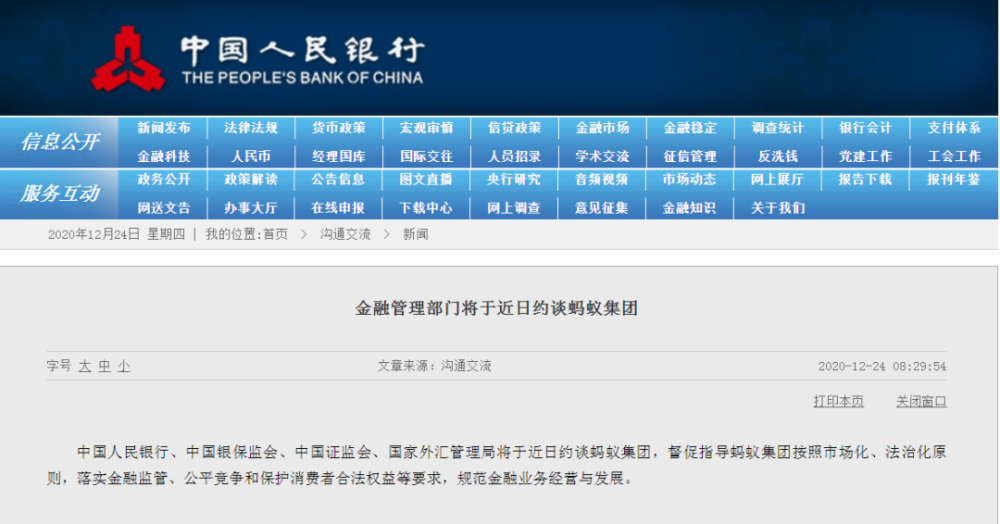Click timestamp 2020-12-24 08:29:54
Viewport: 1000px width, 524px height.
pyautogui.click(x=882, y=367)
